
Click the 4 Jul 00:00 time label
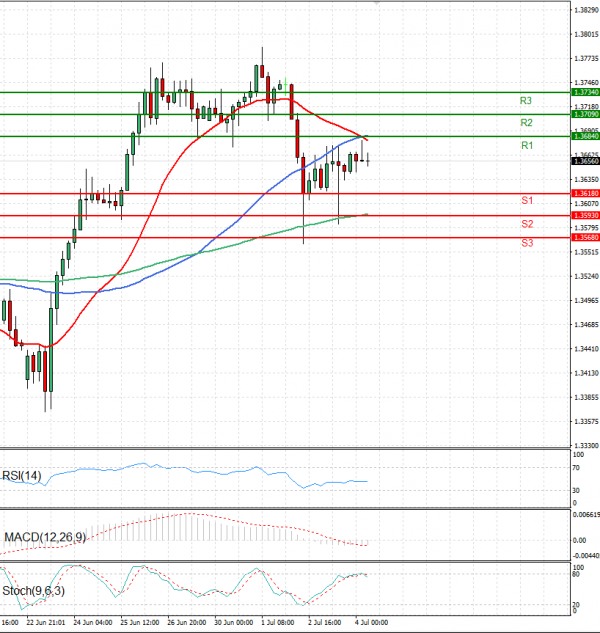(x=371, y=623)
